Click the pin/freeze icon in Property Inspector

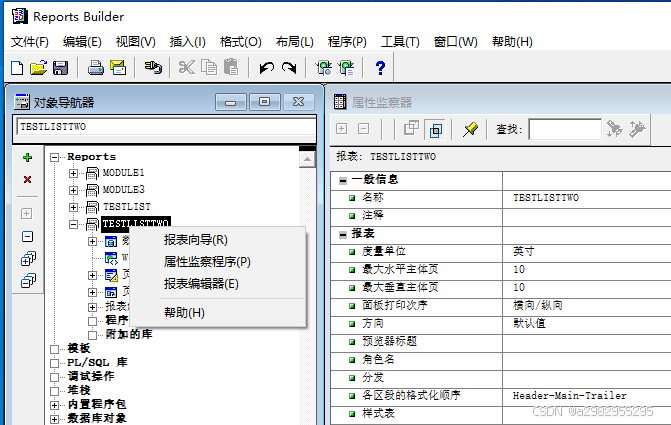point(470,129)
